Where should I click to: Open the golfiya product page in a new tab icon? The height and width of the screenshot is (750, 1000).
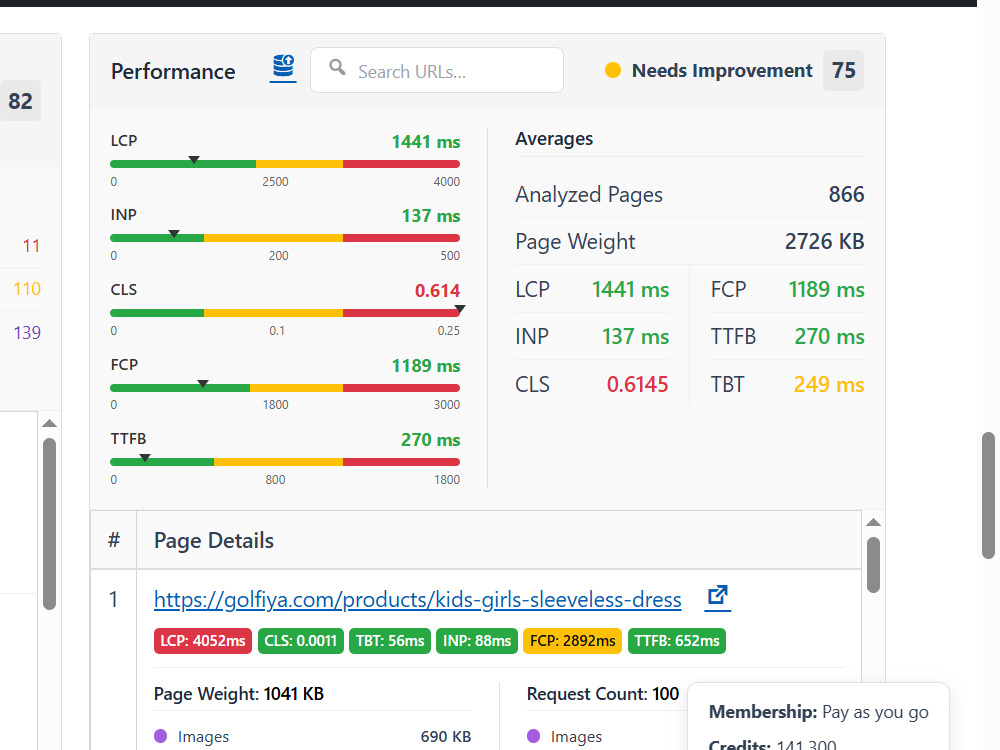pos(717,598)
